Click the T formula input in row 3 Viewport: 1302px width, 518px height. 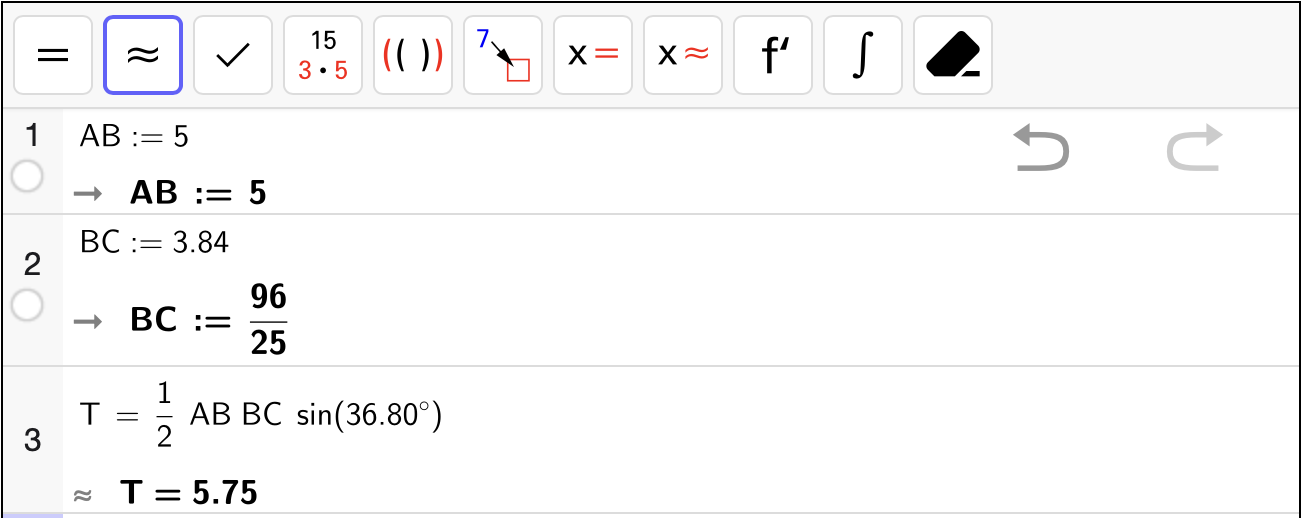(261, 415)
